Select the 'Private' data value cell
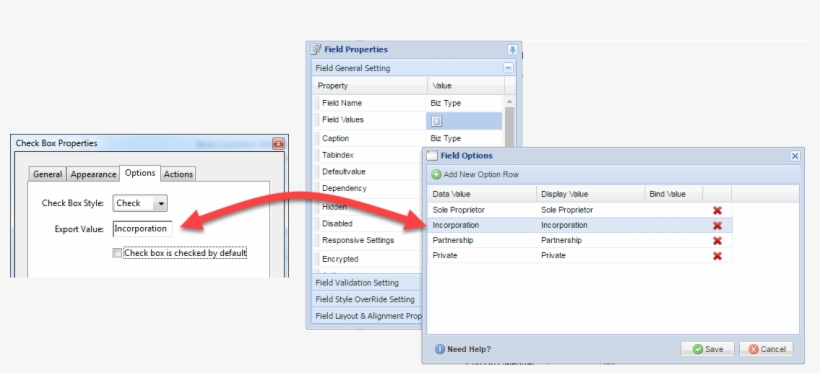The width and height of the screenshot is (820, 373). (x=482, y=256)
